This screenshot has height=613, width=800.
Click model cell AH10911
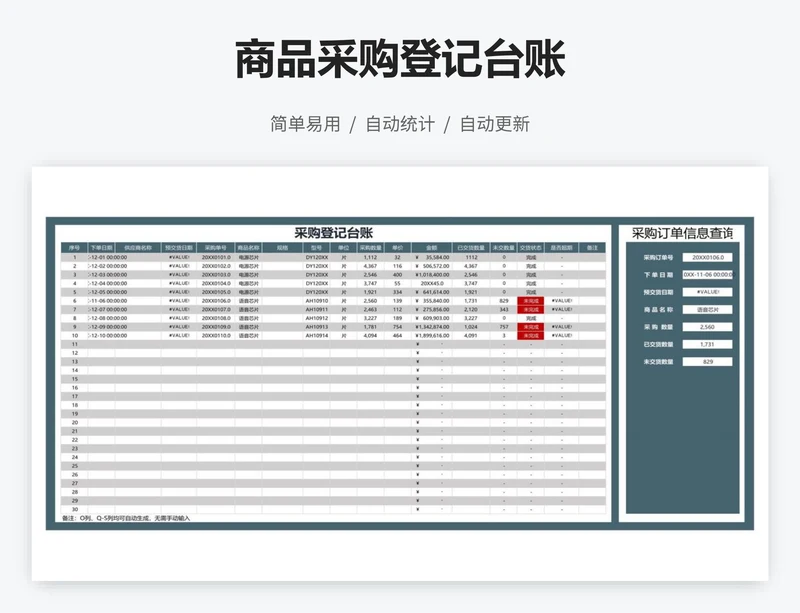click(316, 310)
